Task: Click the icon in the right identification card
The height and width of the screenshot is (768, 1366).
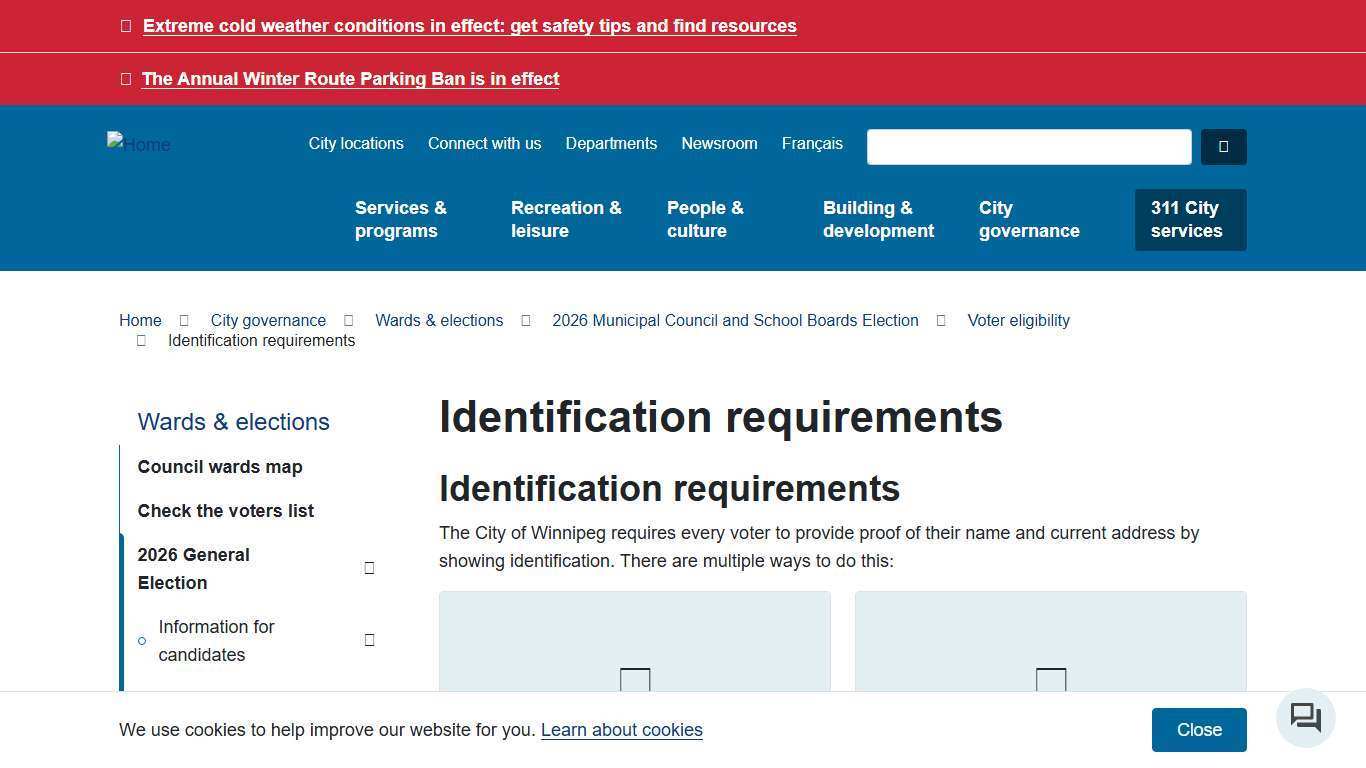Action: coord(1050,681)
